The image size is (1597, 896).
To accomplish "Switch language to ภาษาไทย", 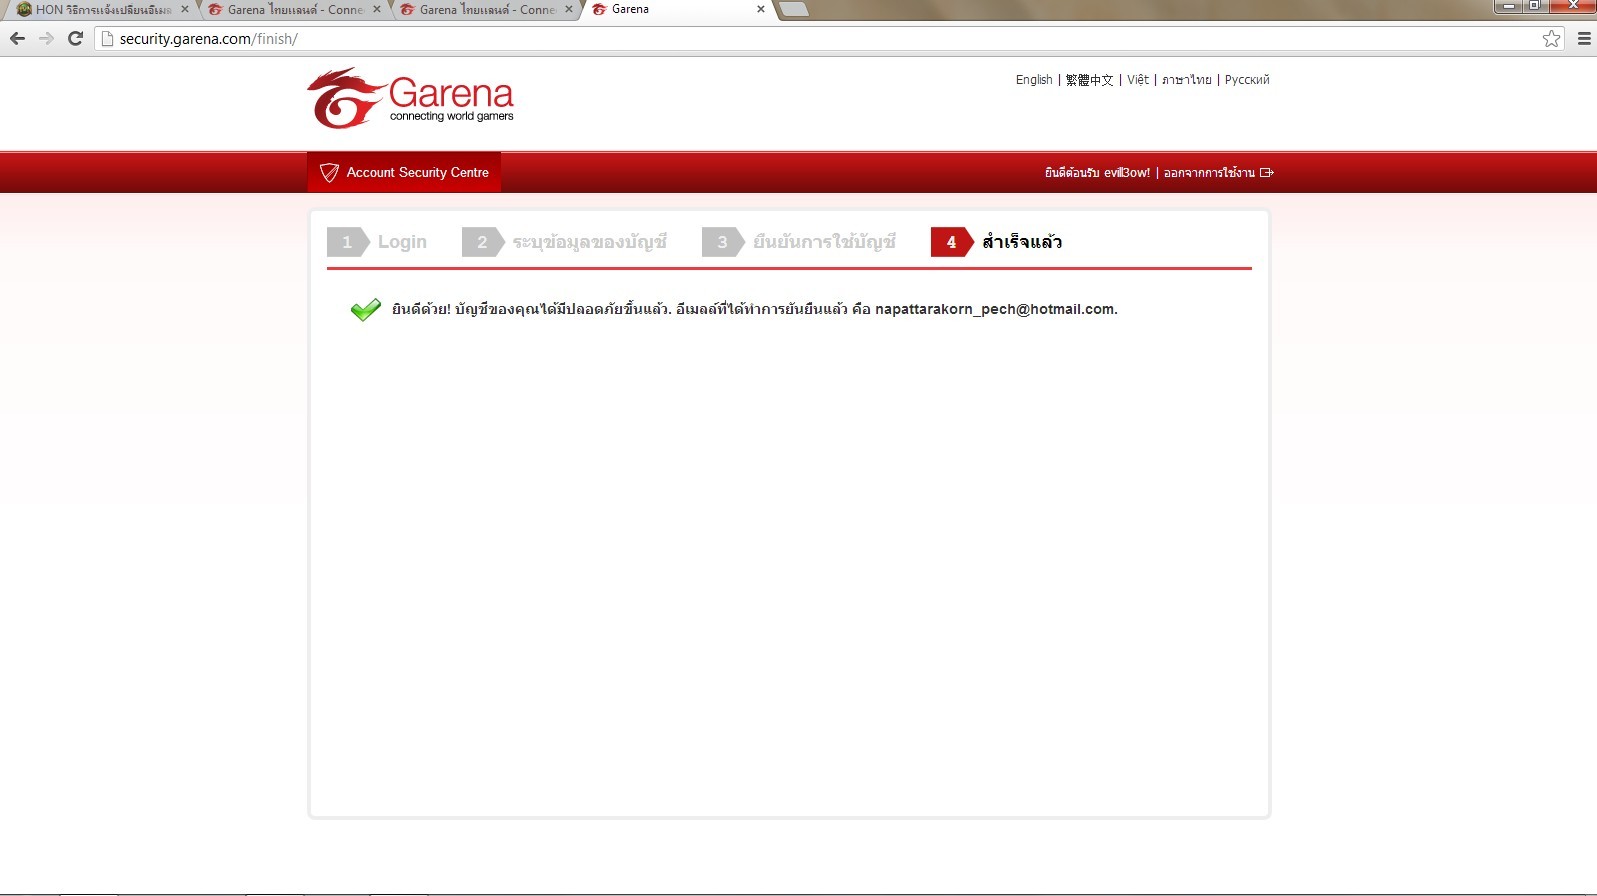I will [x=1186, y=80].
